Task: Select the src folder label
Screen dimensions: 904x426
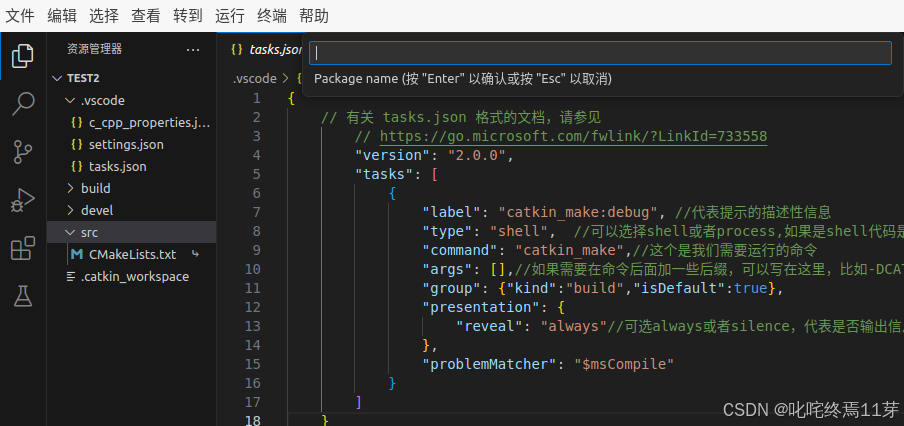Action: coord(89,232)
